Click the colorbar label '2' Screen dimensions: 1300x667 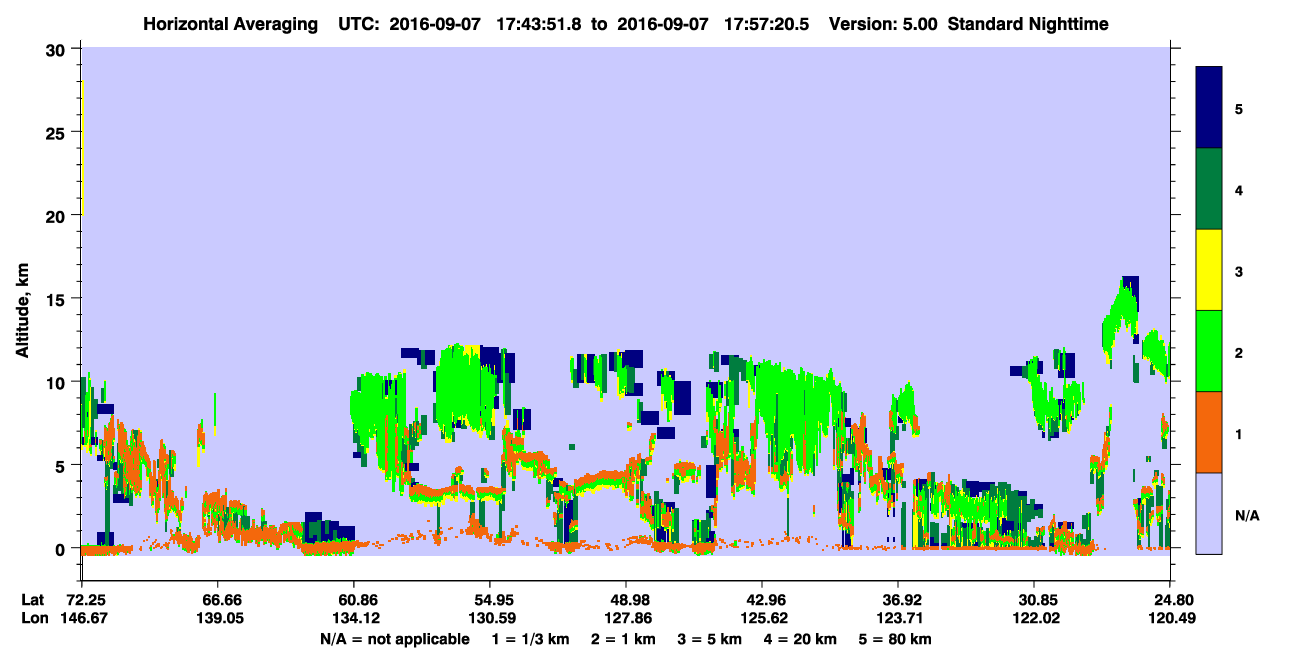tap(1238, 353)
